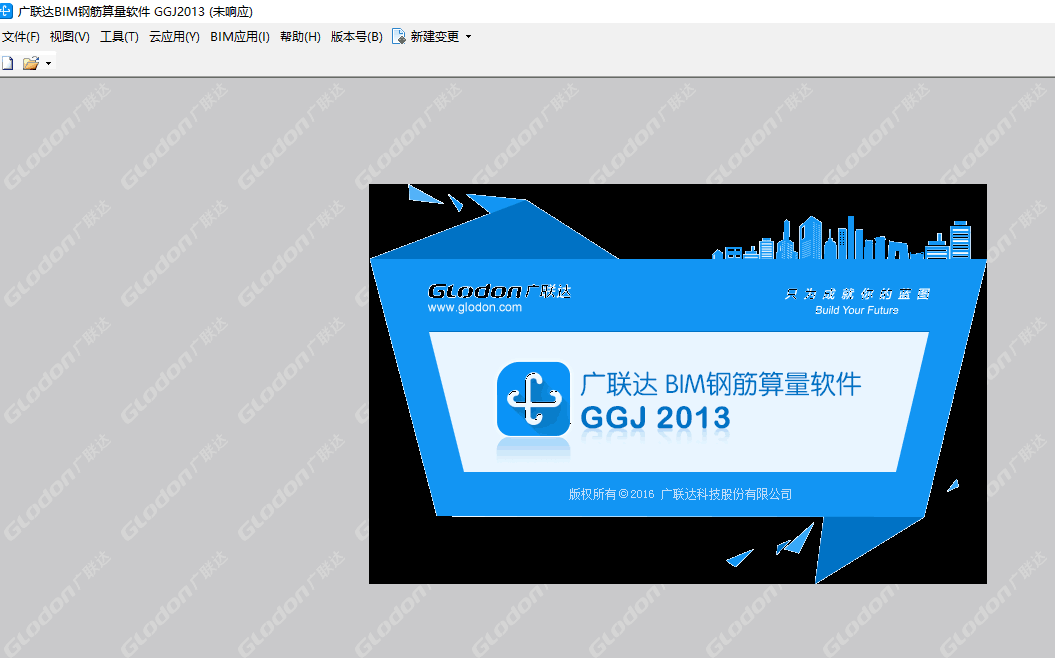Image resolution: width=1055 pixels, height=658 pixels.
Task: Click the www.glodon.com text on splash
Action: pyautogui.click(x=474, y=307)
